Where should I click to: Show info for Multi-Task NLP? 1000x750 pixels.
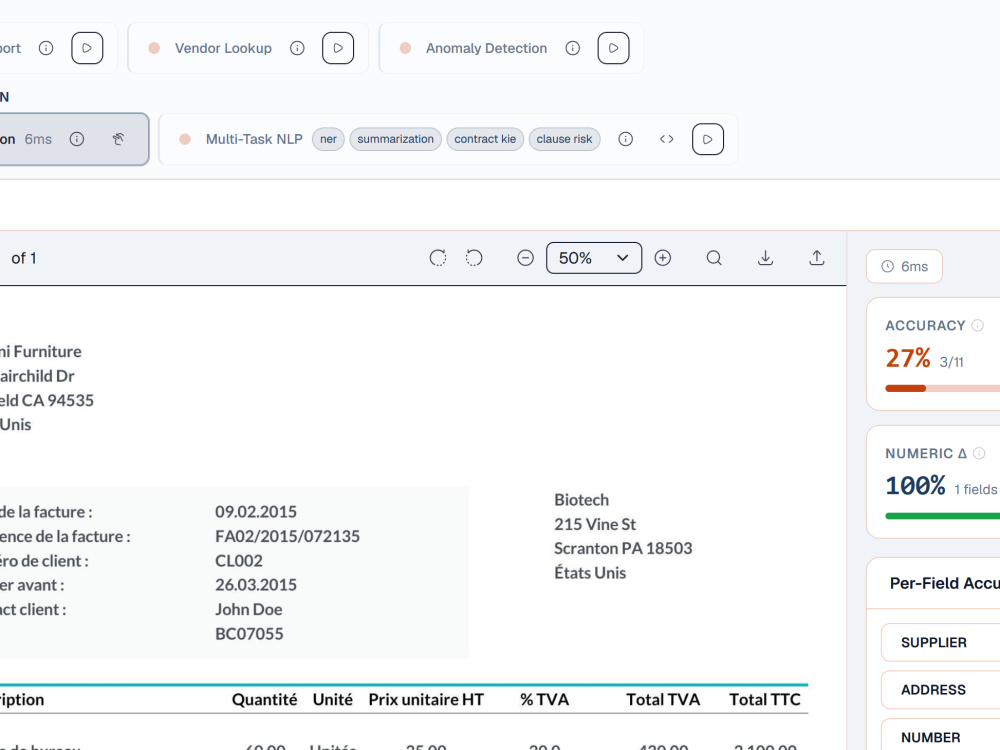pos(626,139)
